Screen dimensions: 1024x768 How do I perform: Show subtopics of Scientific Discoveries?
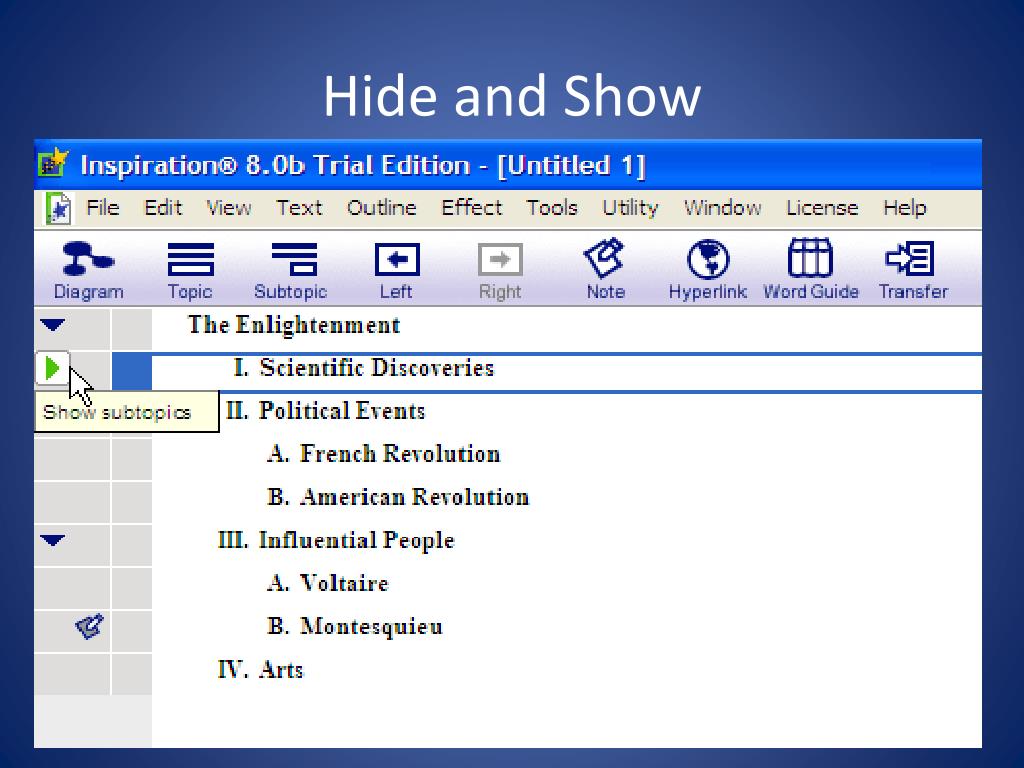(x=52, y=369)
